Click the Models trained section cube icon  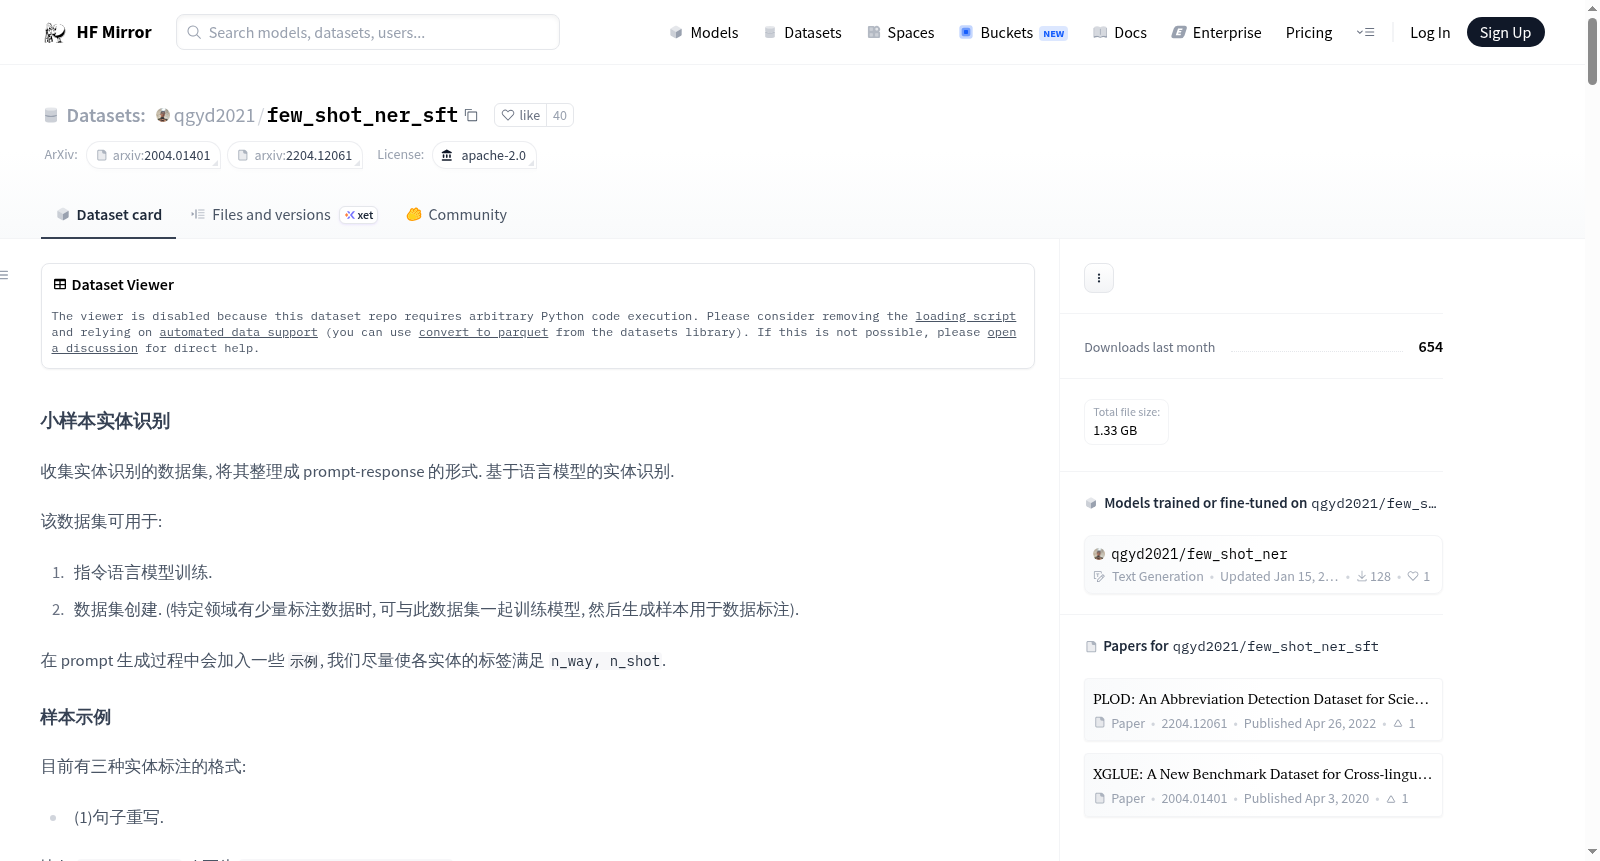[x=1091, y=504]
